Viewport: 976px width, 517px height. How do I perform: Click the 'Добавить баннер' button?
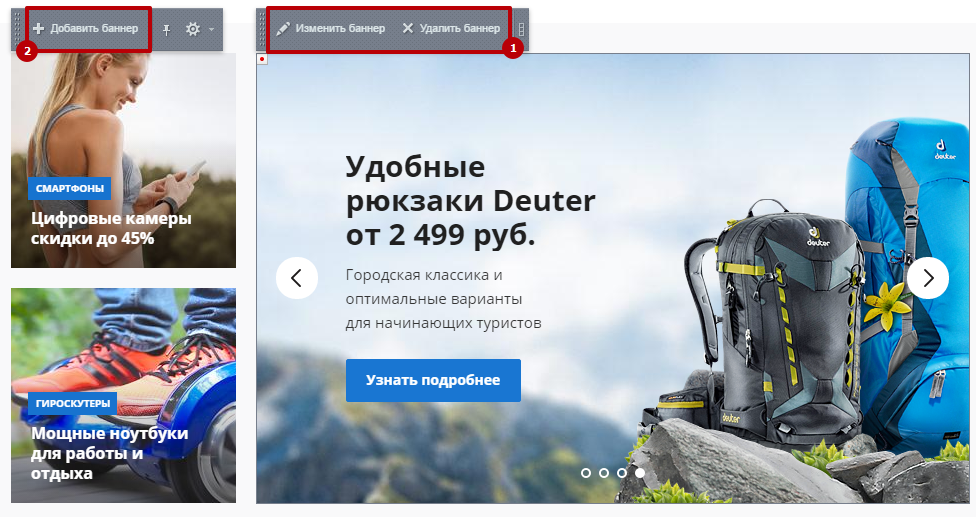click(86, 29)
